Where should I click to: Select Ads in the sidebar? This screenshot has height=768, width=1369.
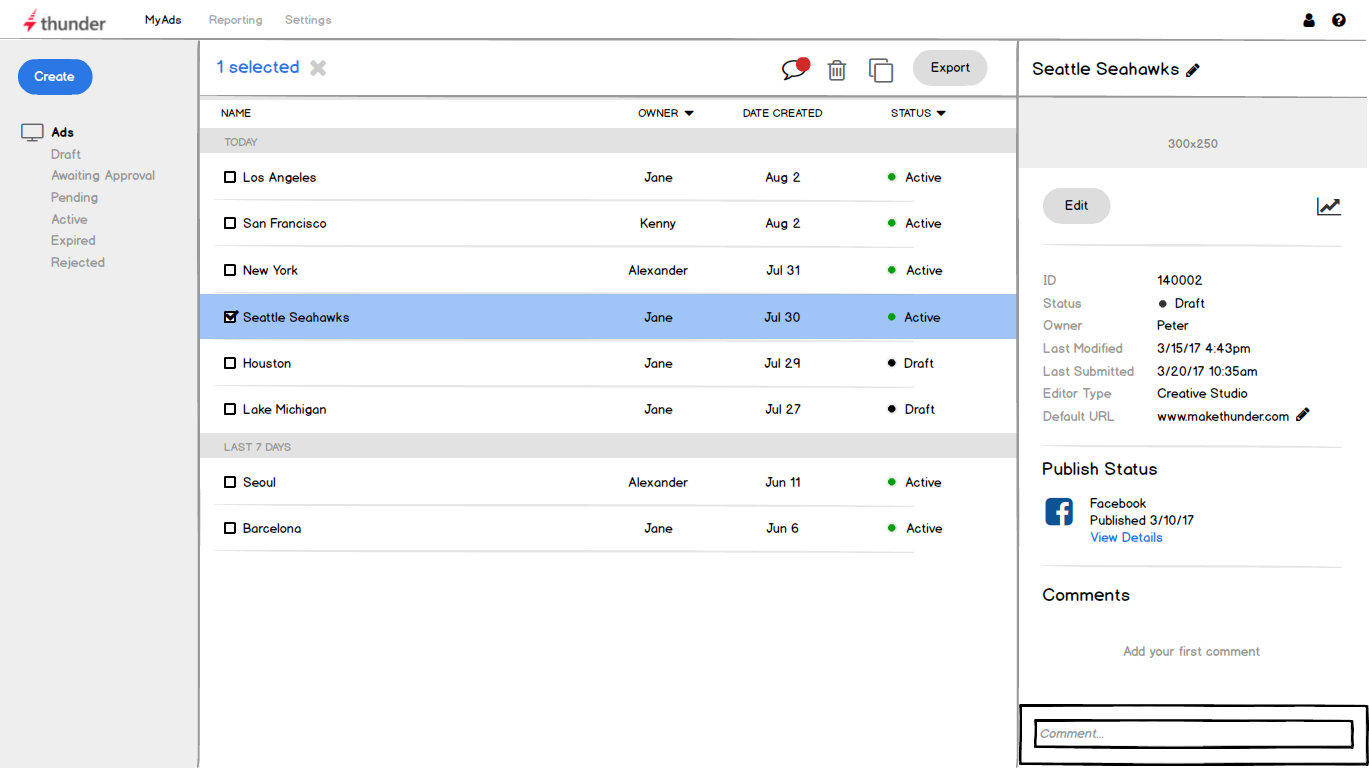[63, 132]
